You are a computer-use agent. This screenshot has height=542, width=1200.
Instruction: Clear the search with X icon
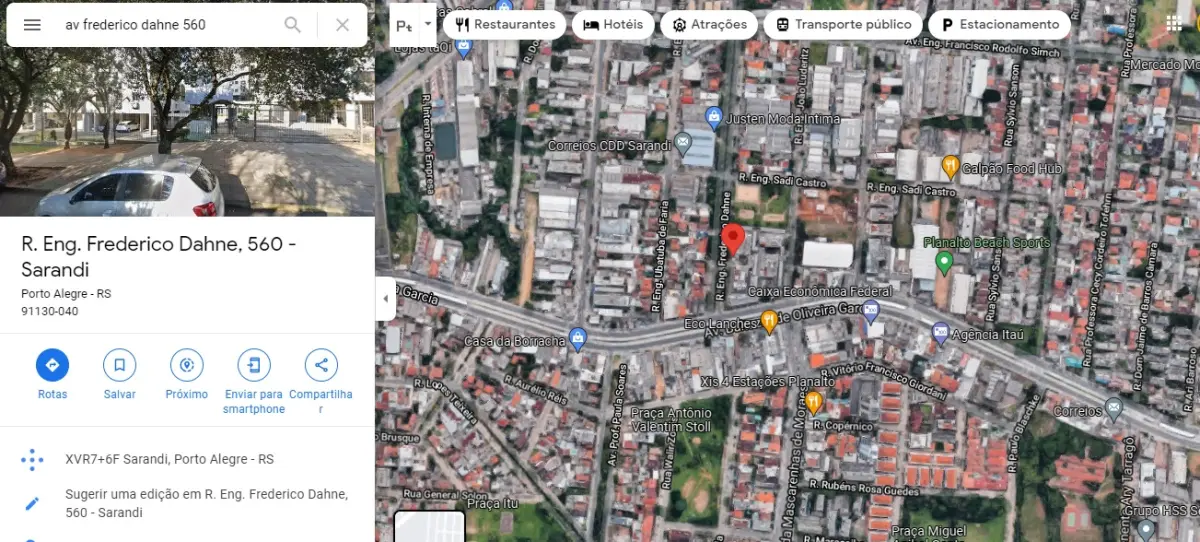[x=342, y=25]
